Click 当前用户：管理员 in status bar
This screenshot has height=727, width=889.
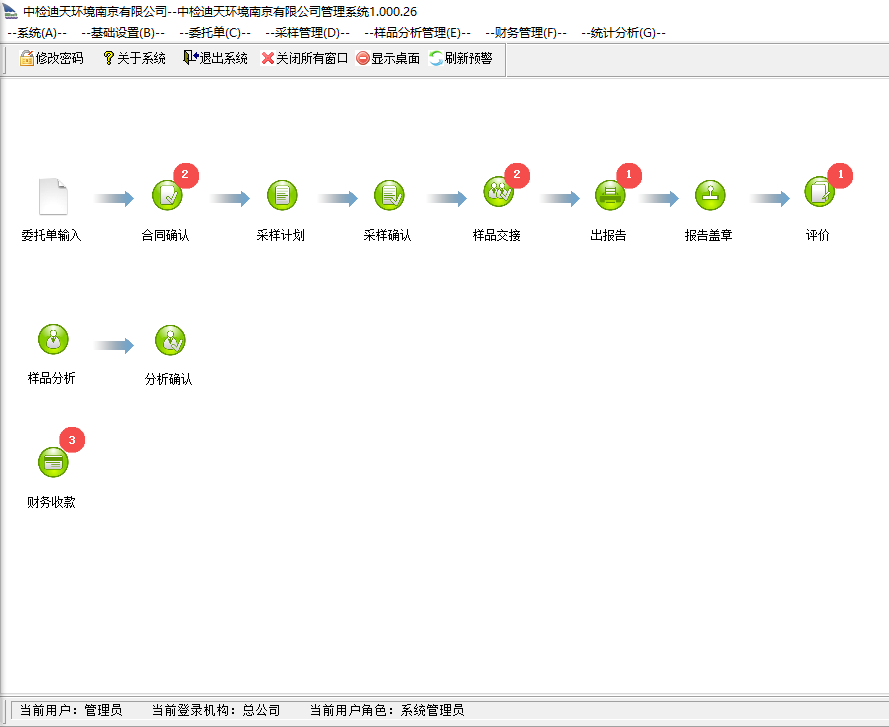(x=71, y=710)
